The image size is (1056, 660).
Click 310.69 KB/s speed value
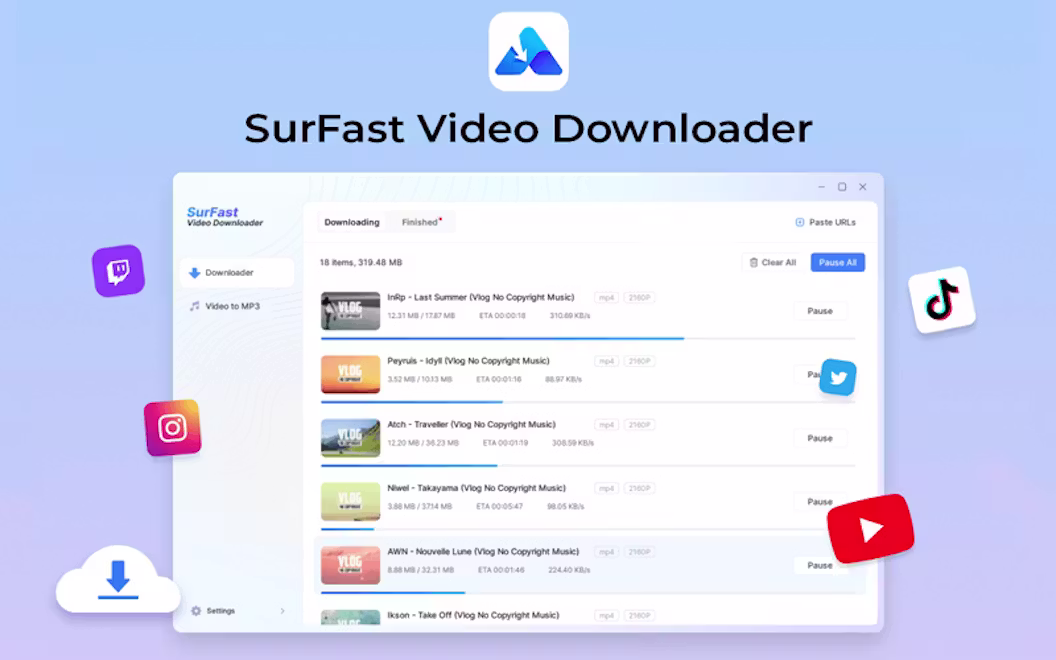click(570, 315)
